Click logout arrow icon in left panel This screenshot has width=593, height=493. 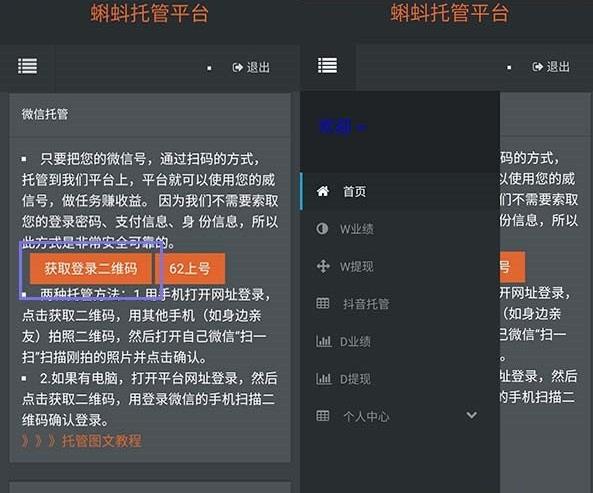click(x=238, y=68)
